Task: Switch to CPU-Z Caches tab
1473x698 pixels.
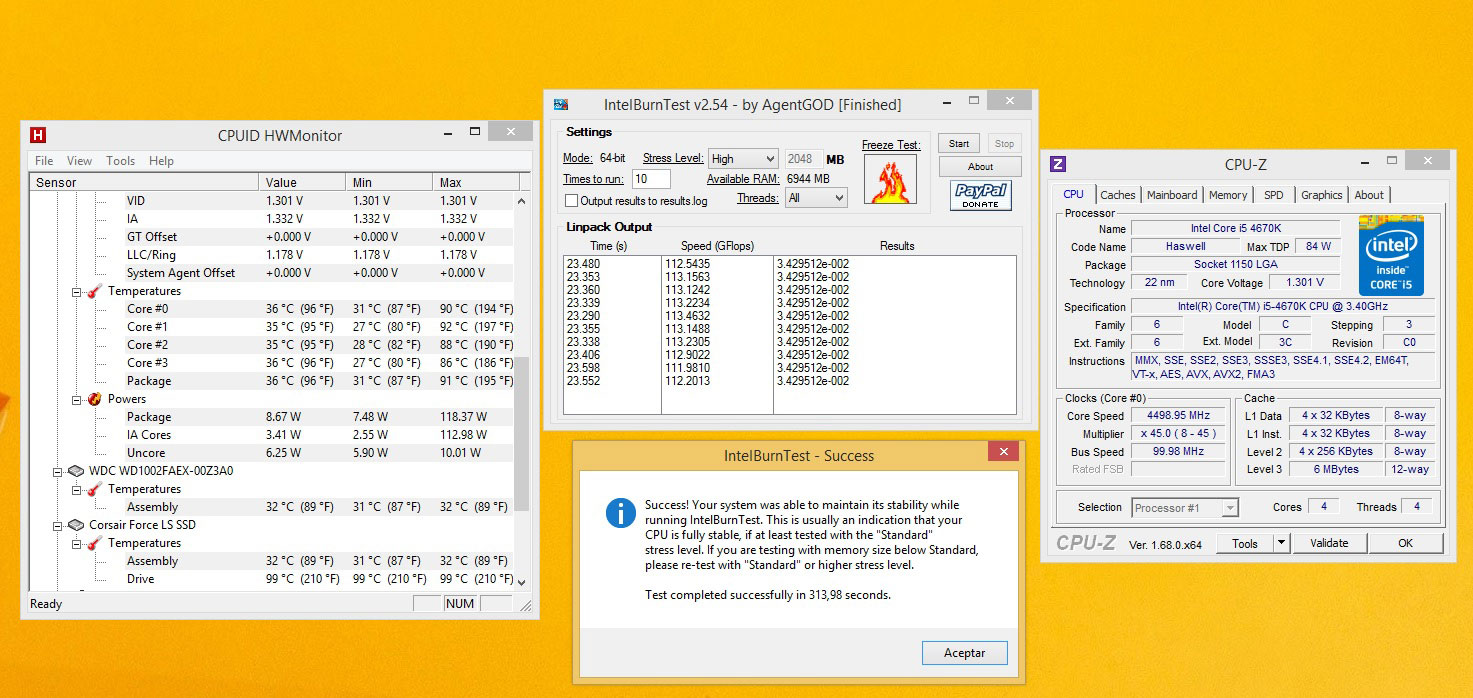Action: 1118,195
